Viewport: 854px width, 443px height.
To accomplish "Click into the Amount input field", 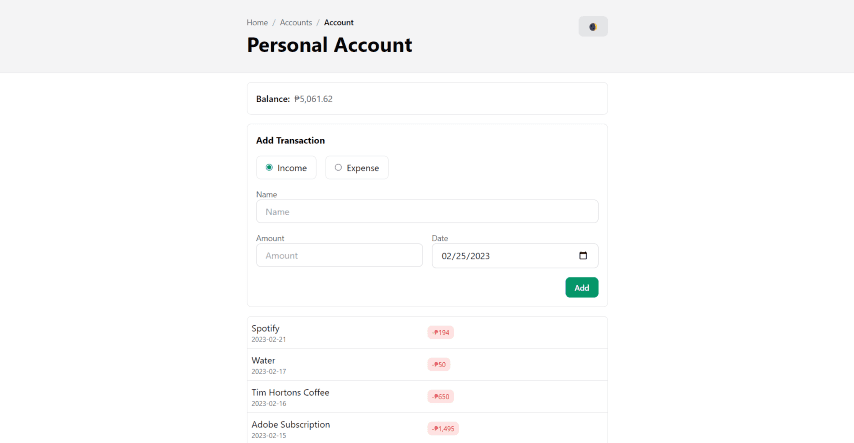I will (x=339, y=256).
